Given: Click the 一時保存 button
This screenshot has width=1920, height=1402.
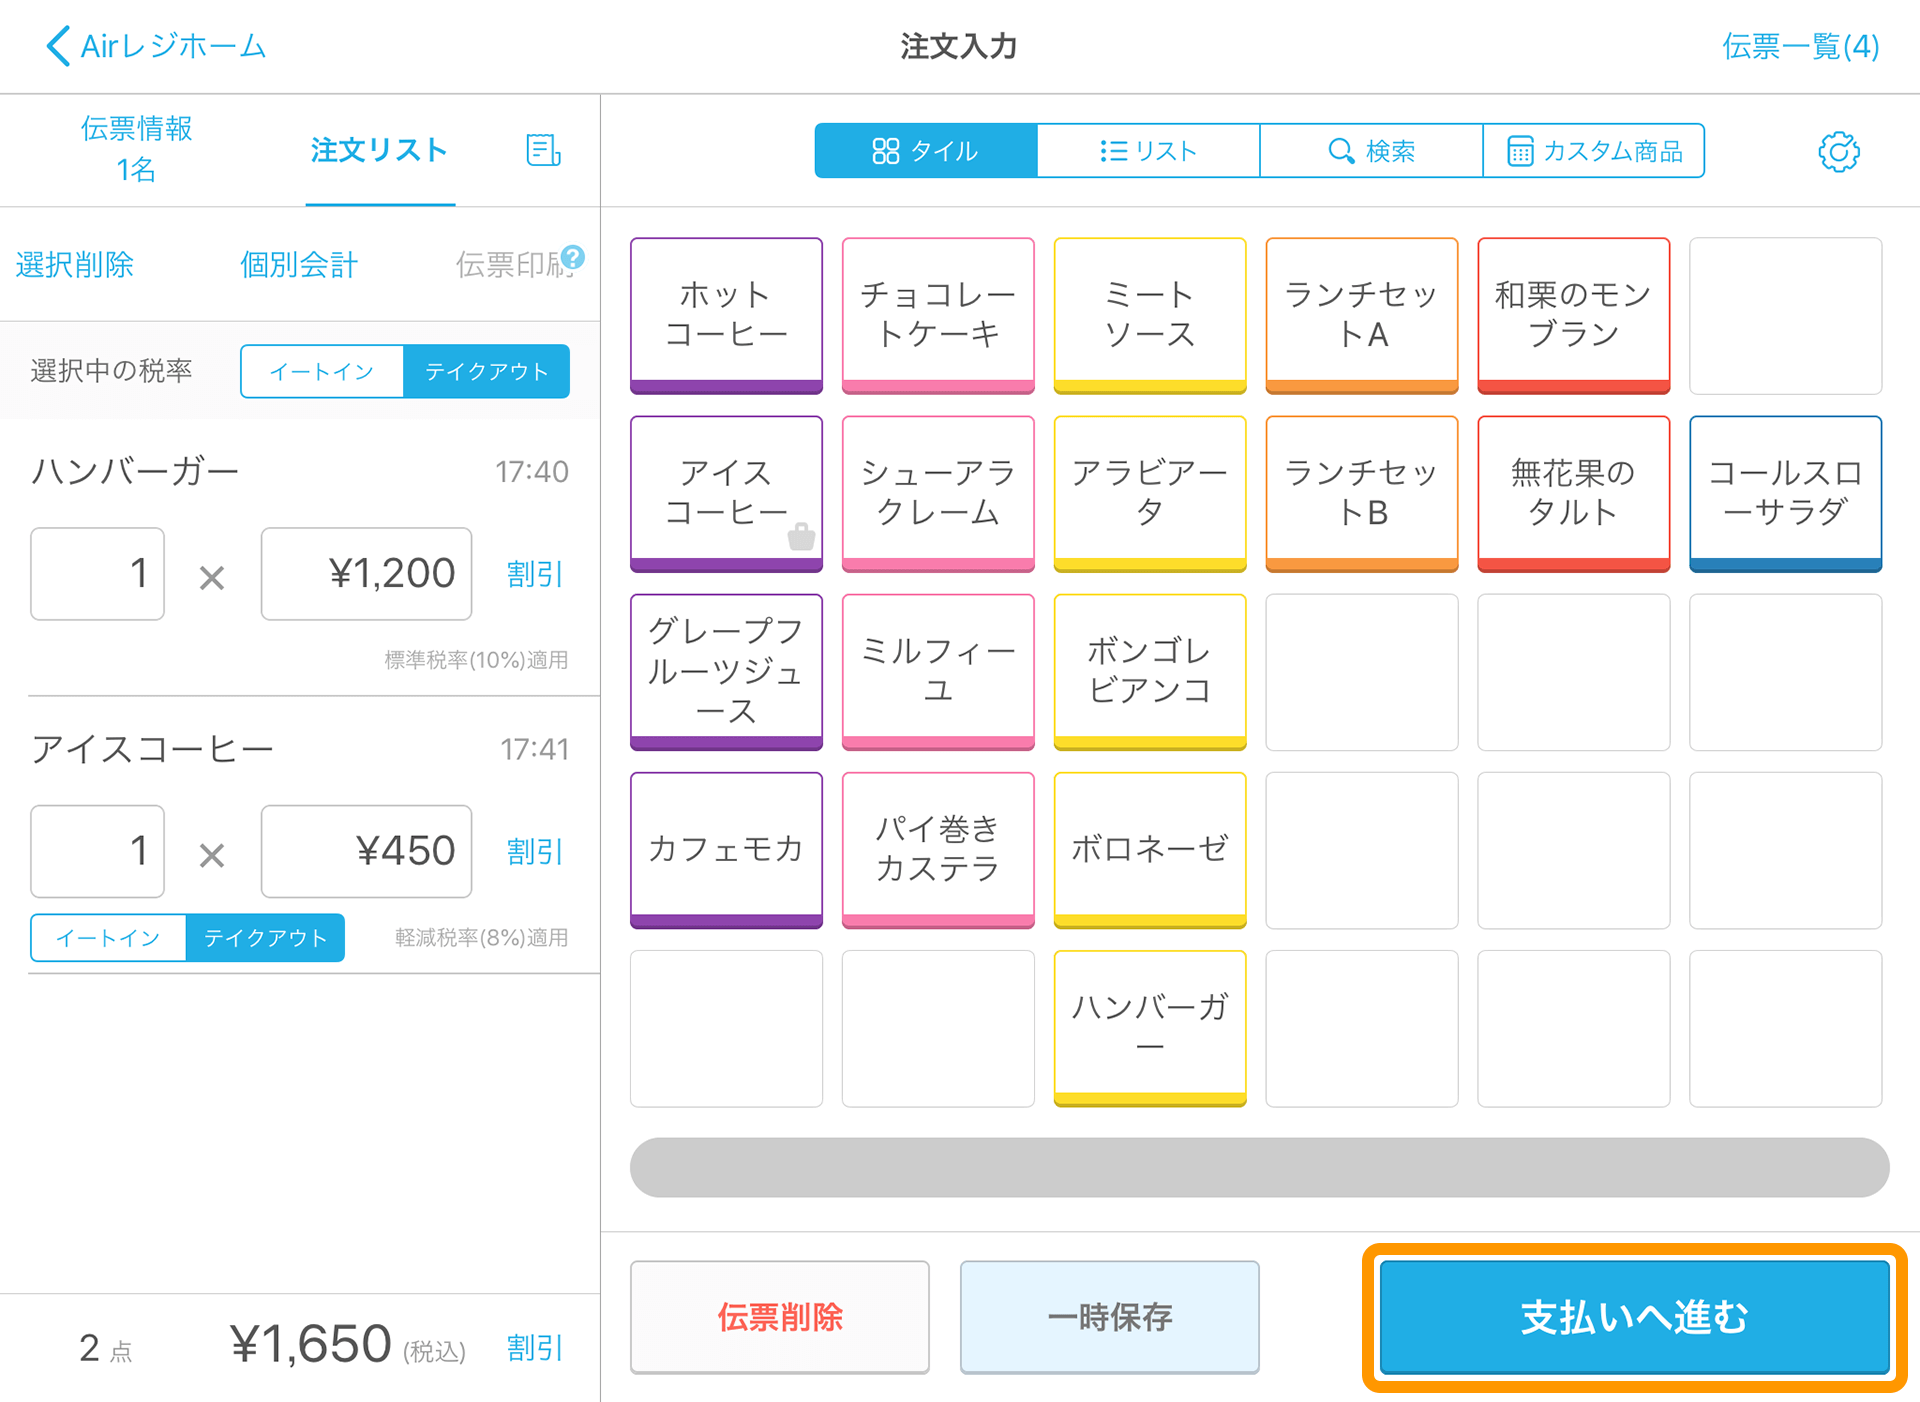Looking at the screenshot, I should pyautogui.click(x=1110, y=1317).
